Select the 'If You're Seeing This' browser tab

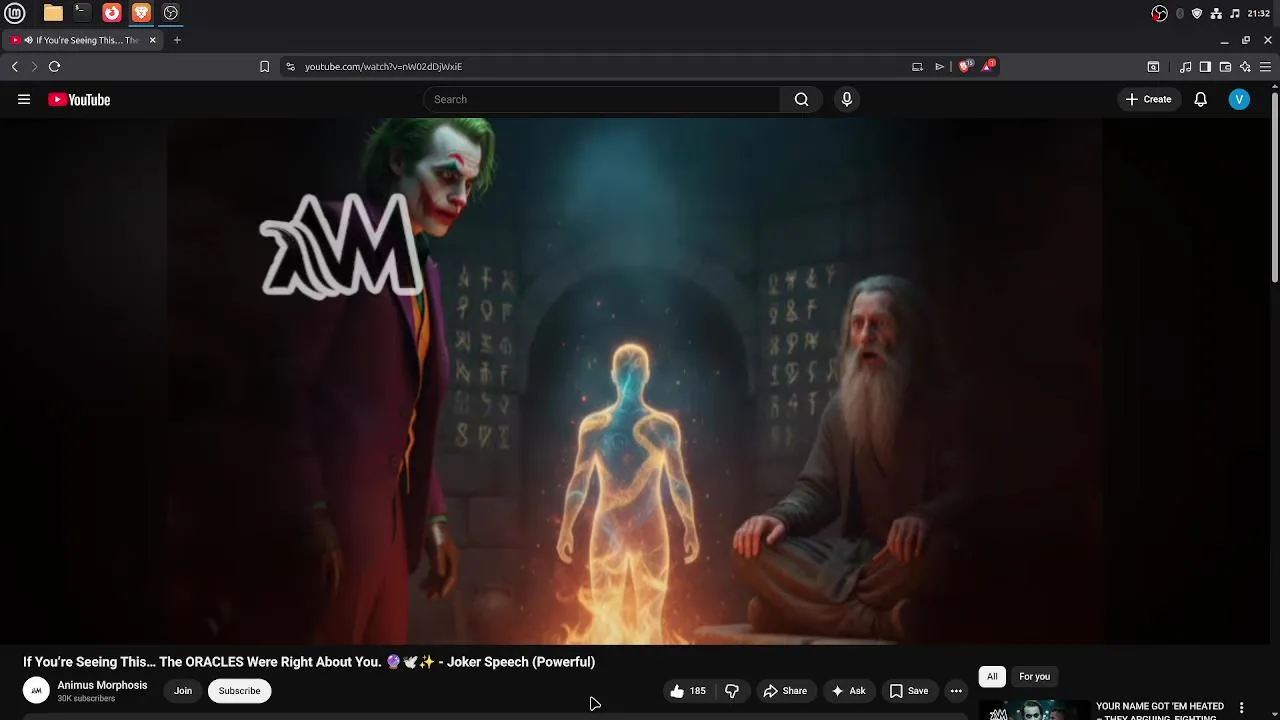(82, 40)
